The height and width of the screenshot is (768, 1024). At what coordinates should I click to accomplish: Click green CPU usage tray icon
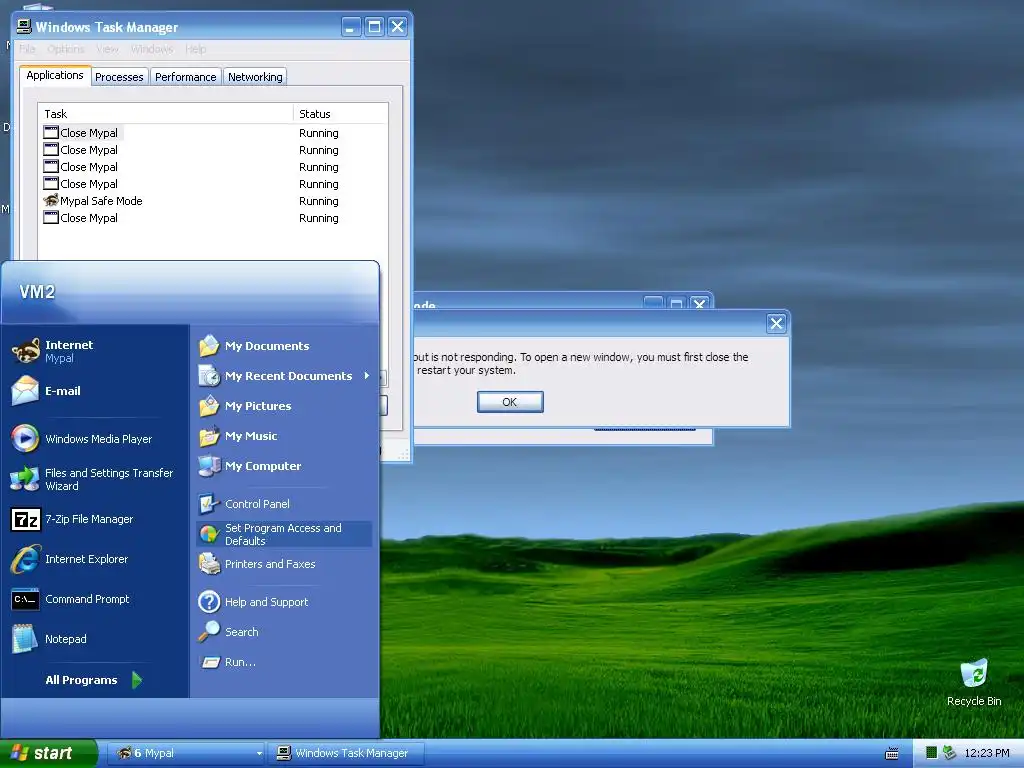coord(931,753)
